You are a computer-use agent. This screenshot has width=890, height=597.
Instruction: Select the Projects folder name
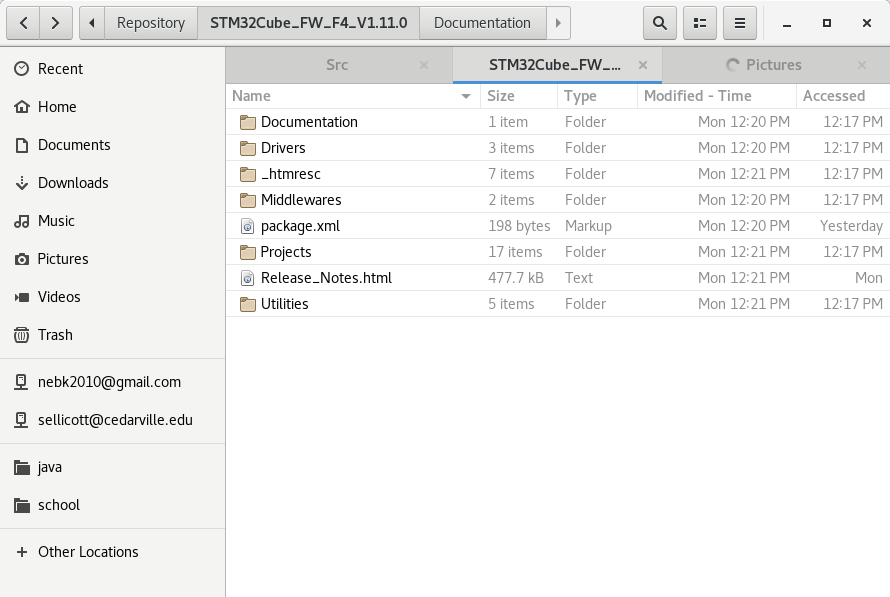[286, 253]
